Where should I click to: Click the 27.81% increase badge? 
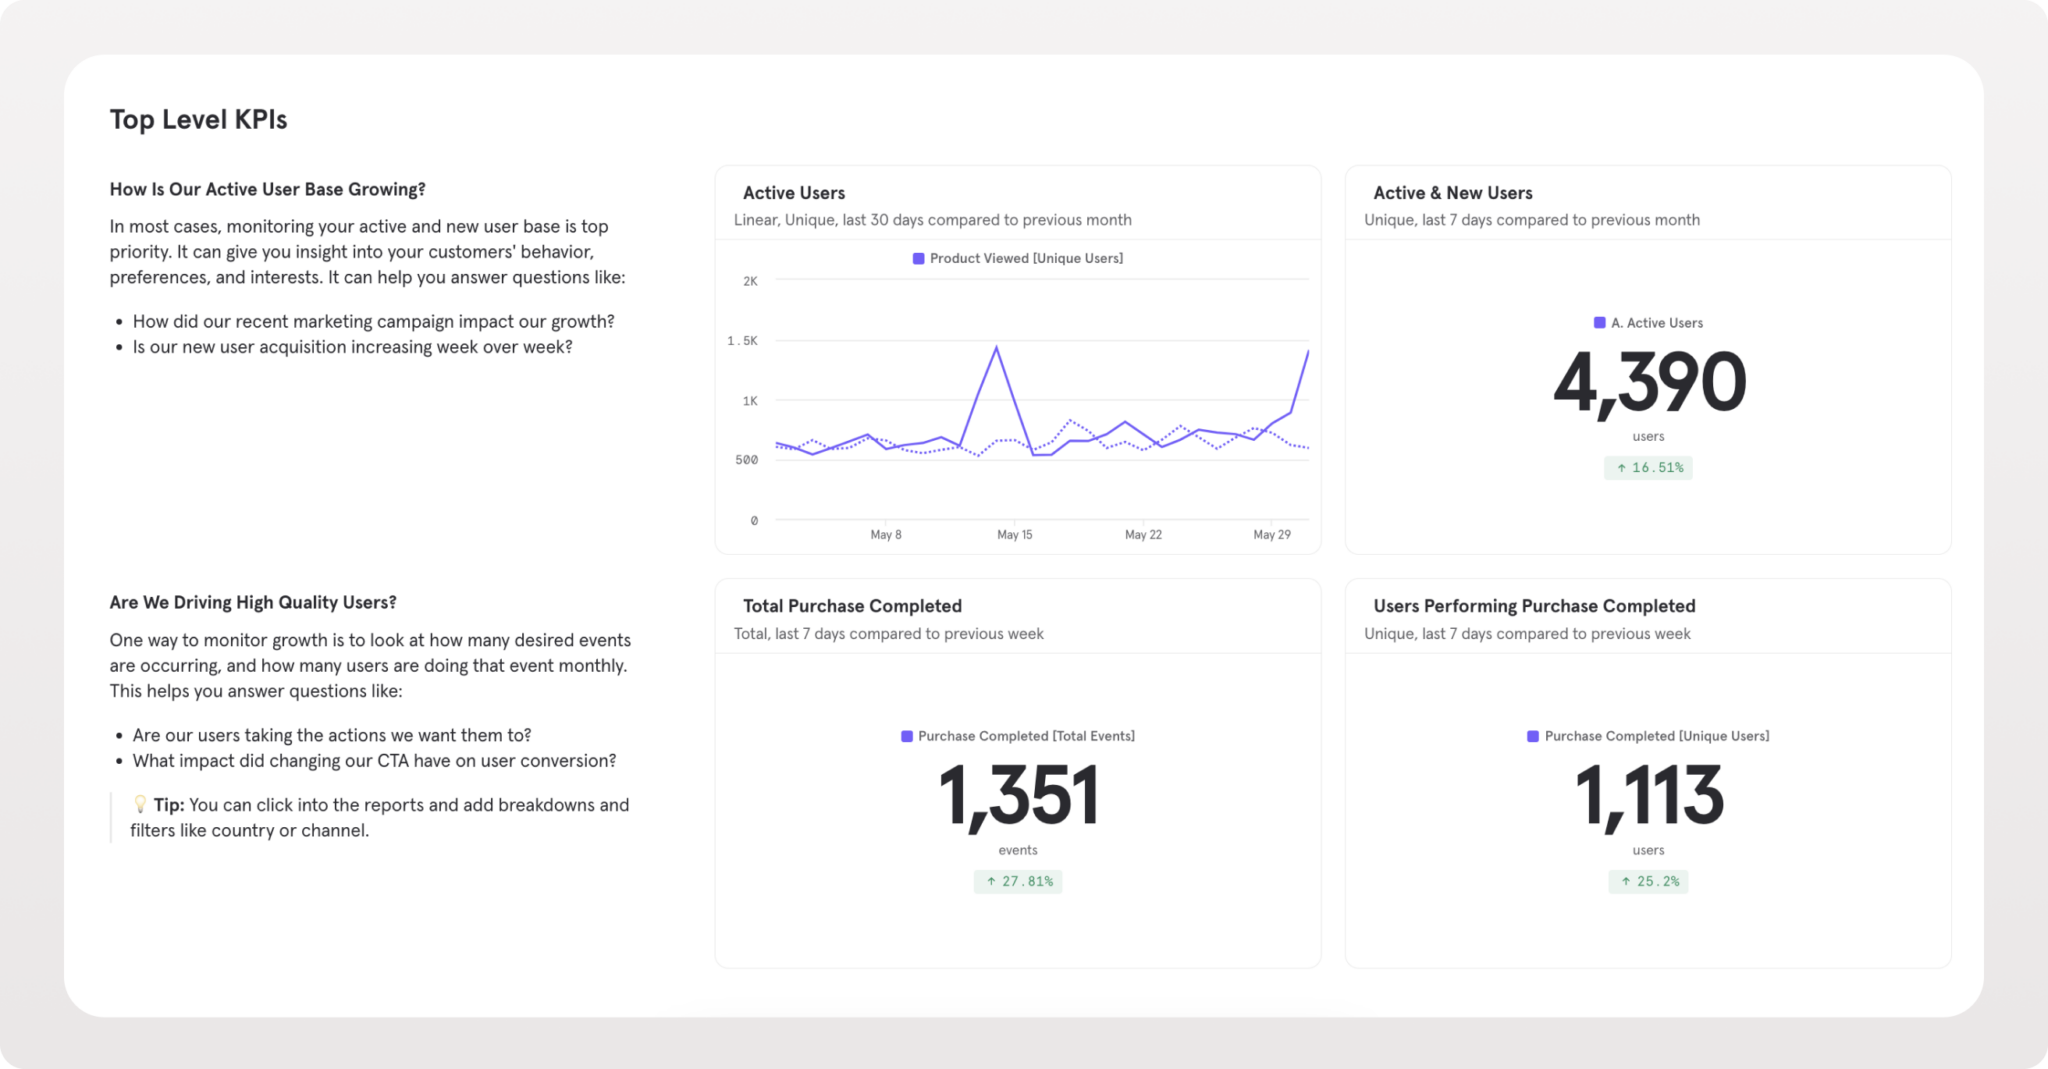(1018, 882)
